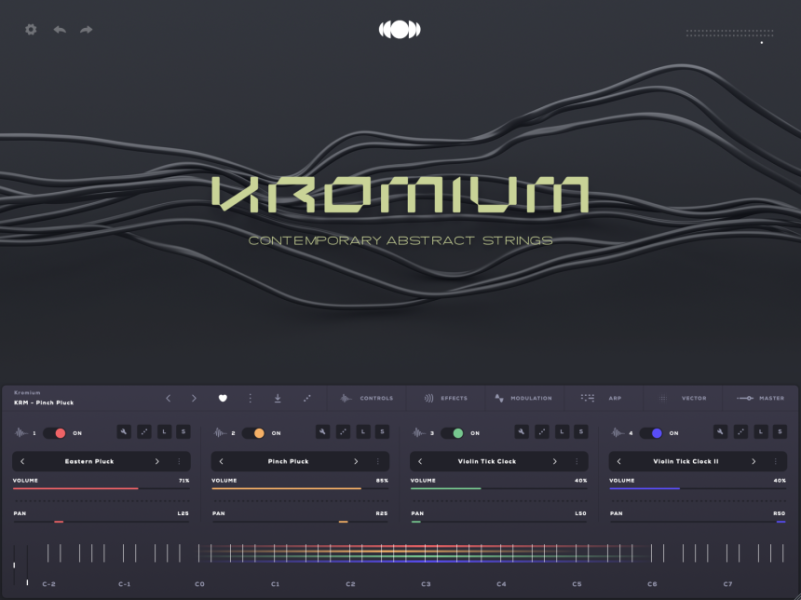Click the undo arrow icon
The image size is (801, 600).
(60, 30)
